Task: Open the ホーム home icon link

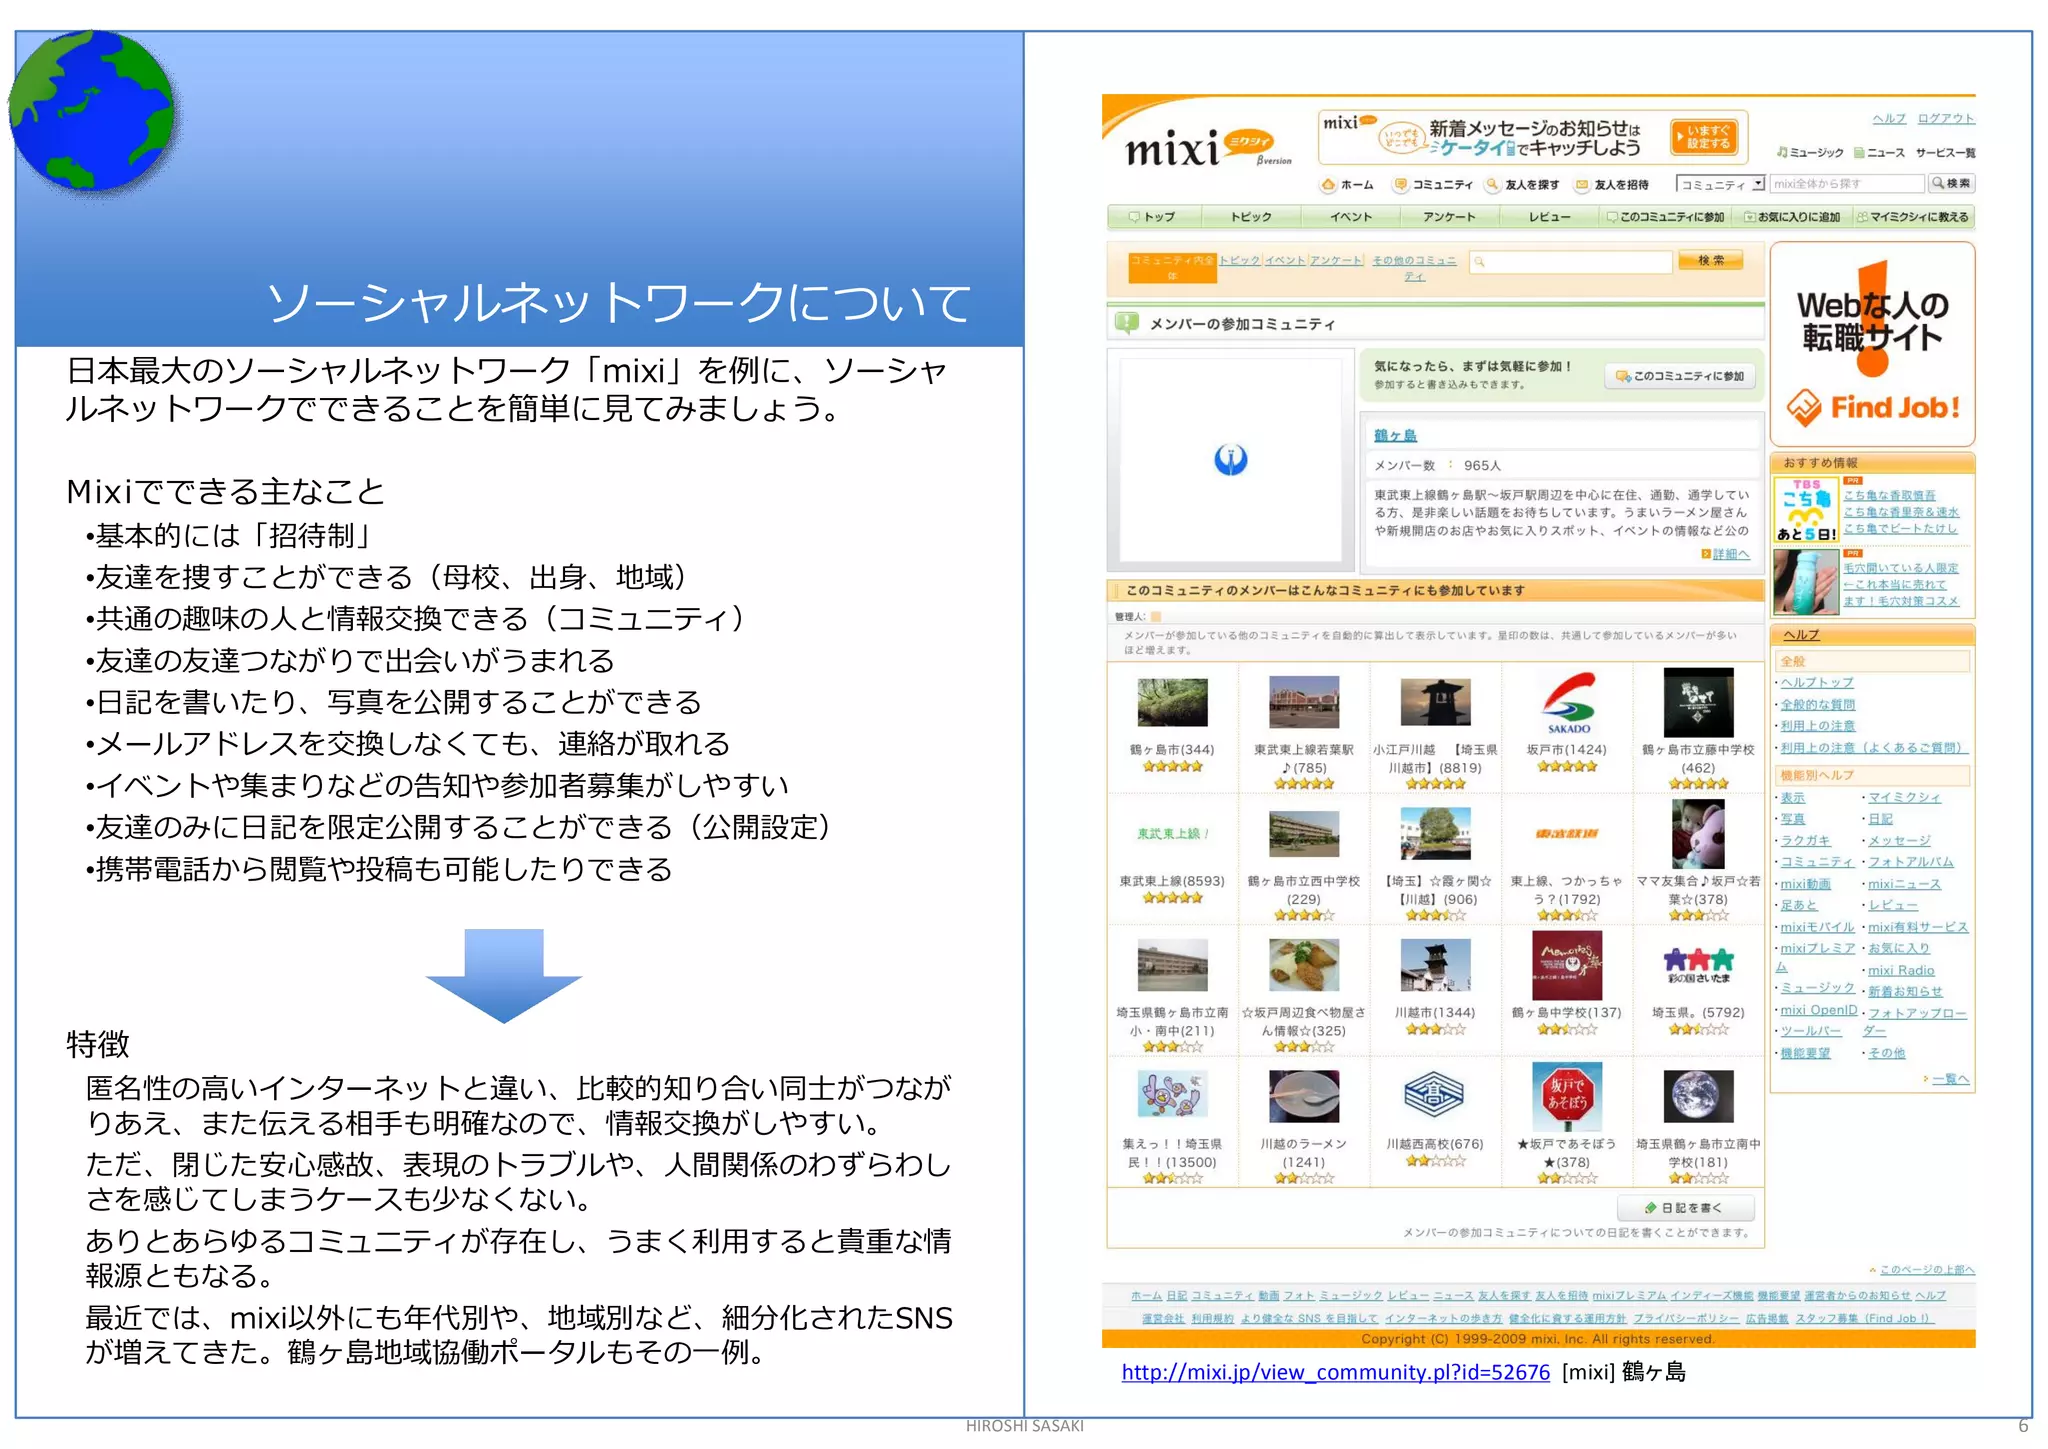Action: pyautogui.click(x=1347, y=185)
